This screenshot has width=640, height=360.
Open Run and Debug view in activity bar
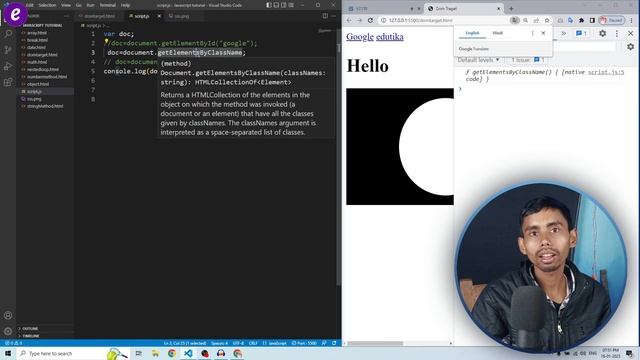click(x=8, y=66)
